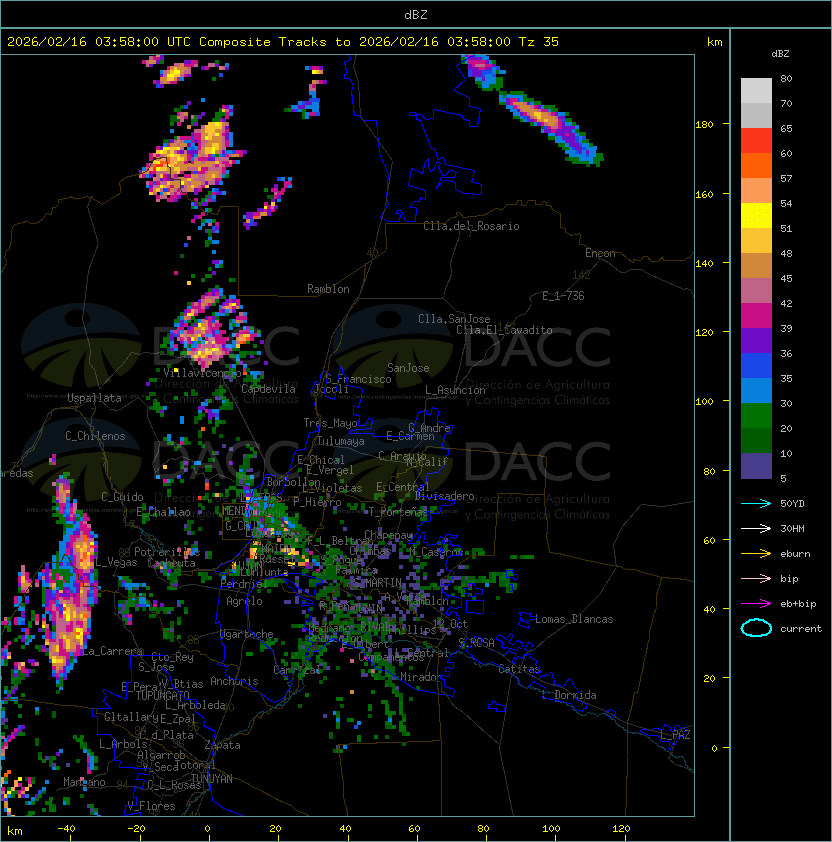Click the 'Agrelo' map label
The width and height of the screenshot is (832, 842).
coord(244,601)
